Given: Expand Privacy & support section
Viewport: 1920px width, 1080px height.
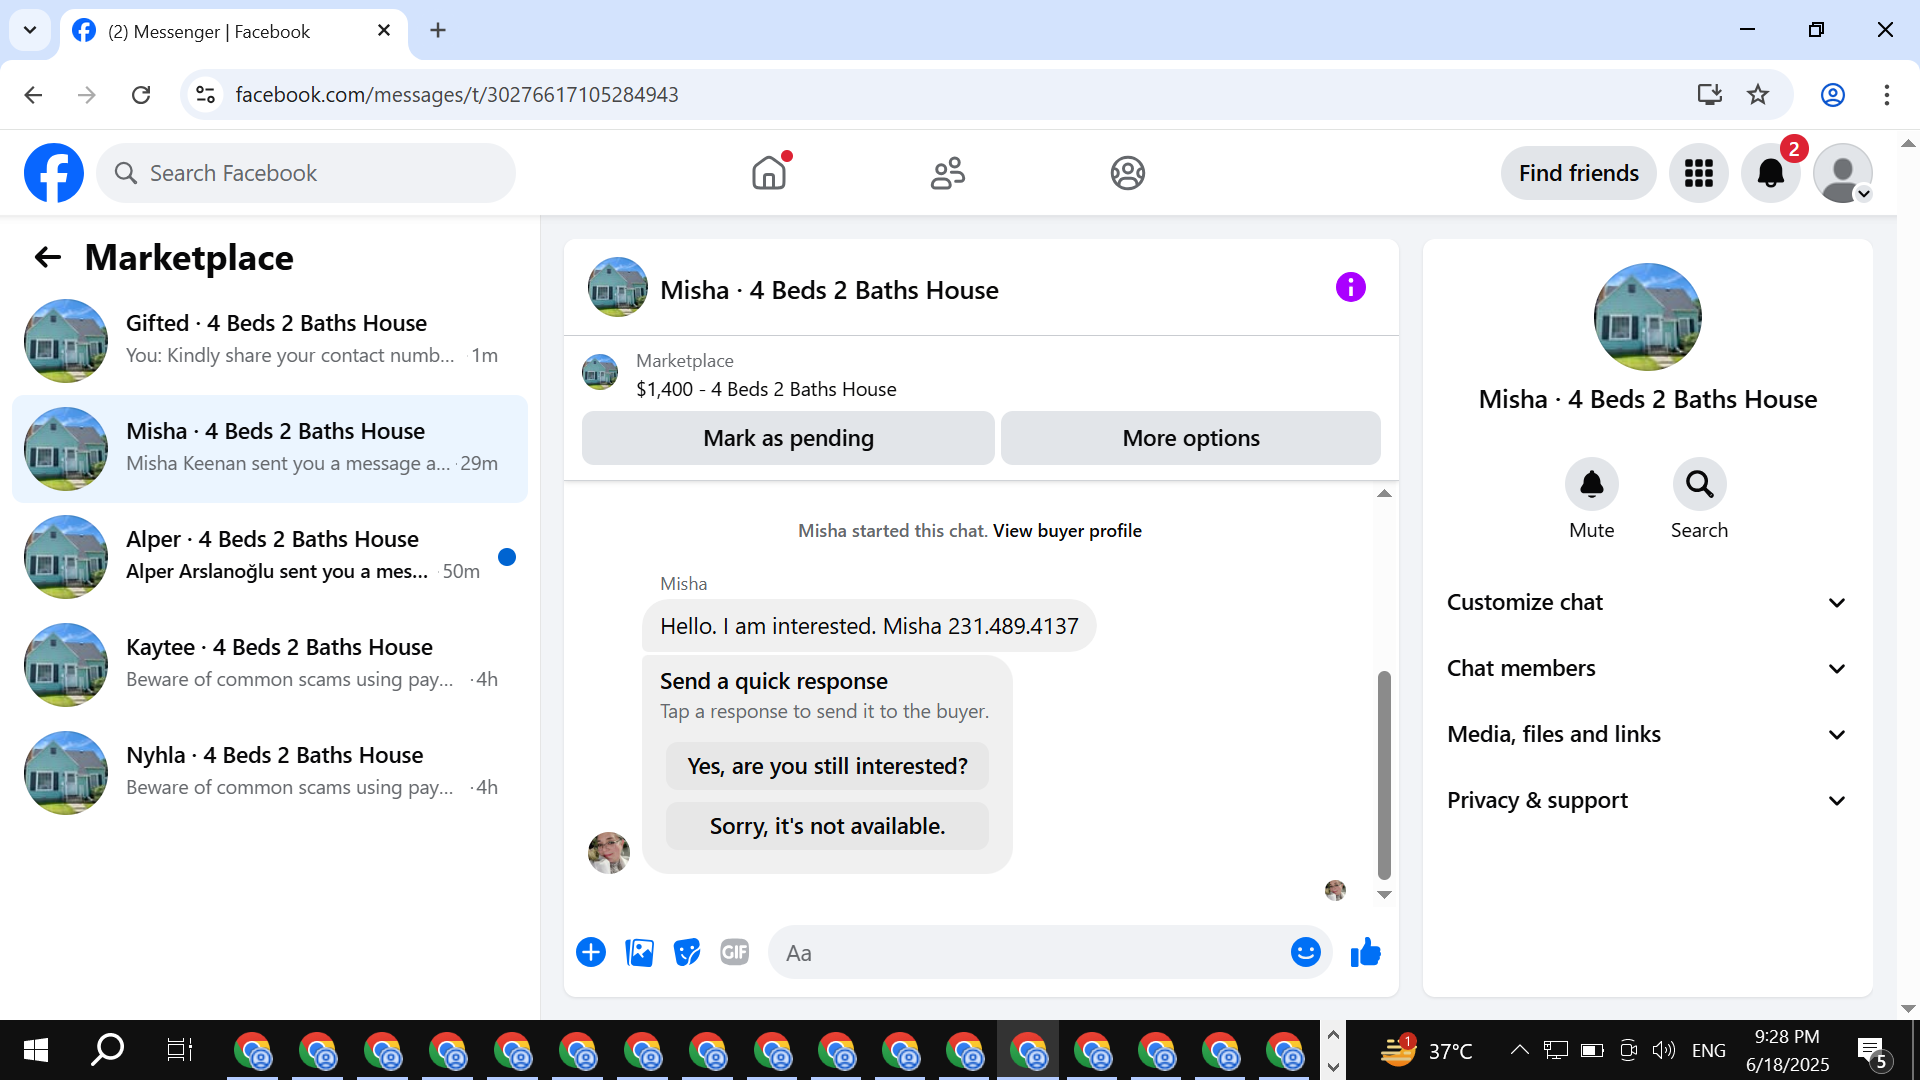Looking at the screenshot, I should click(x=1647, y=800).
